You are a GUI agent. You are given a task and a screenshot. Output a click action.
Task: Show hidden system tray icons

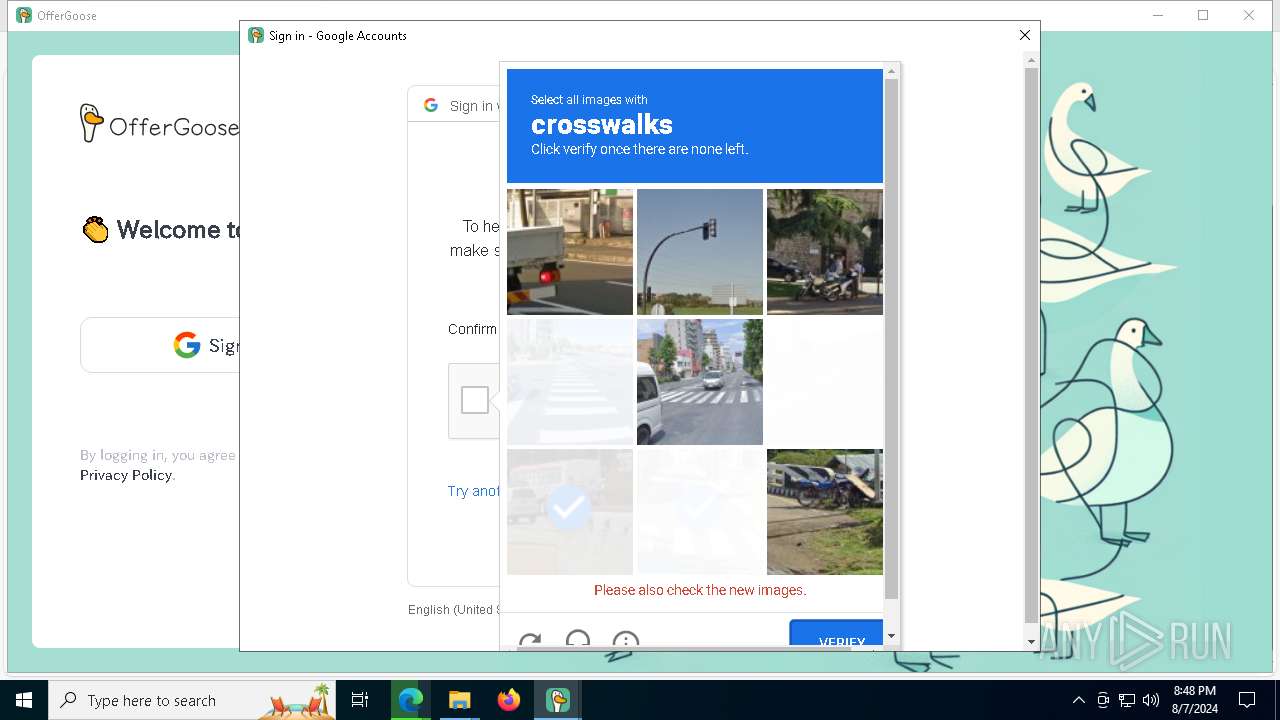pos(1078,700)
